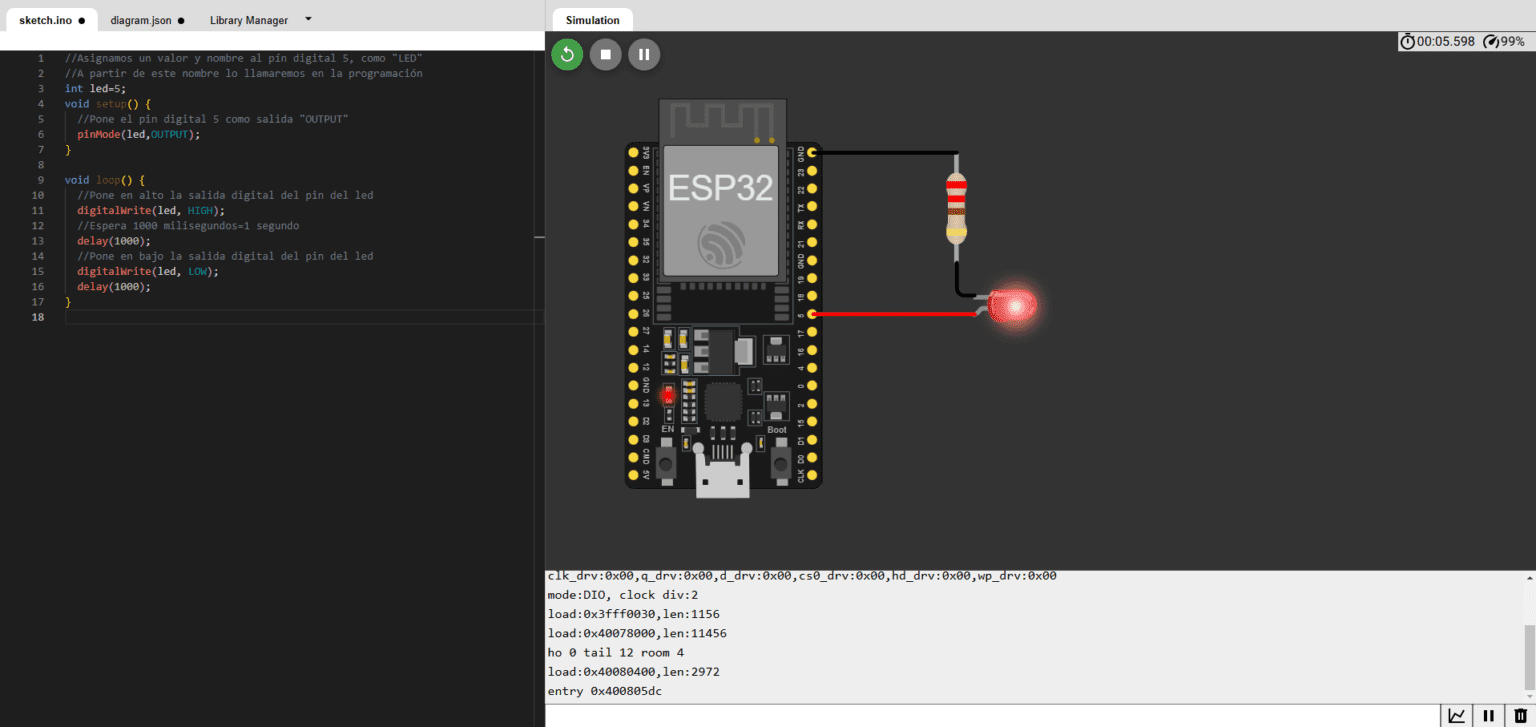Screen dimensions: 1536x727
Task: Place cursor on the digitalWrite HIGH line
Action: [150, 210]
